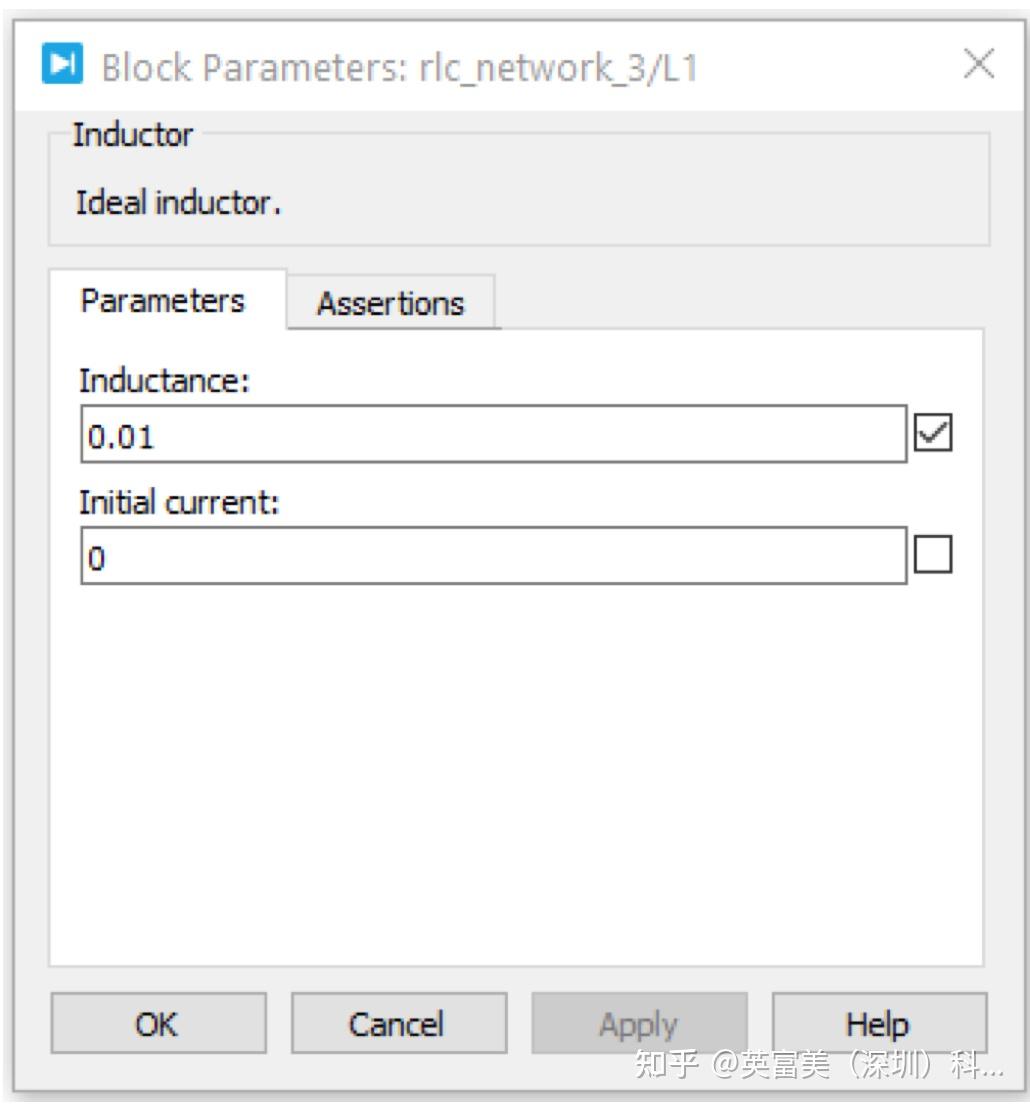Screen dimensions: 1030x1108
Task: Click the "Inductance:" label
Action: coord(163,381)
